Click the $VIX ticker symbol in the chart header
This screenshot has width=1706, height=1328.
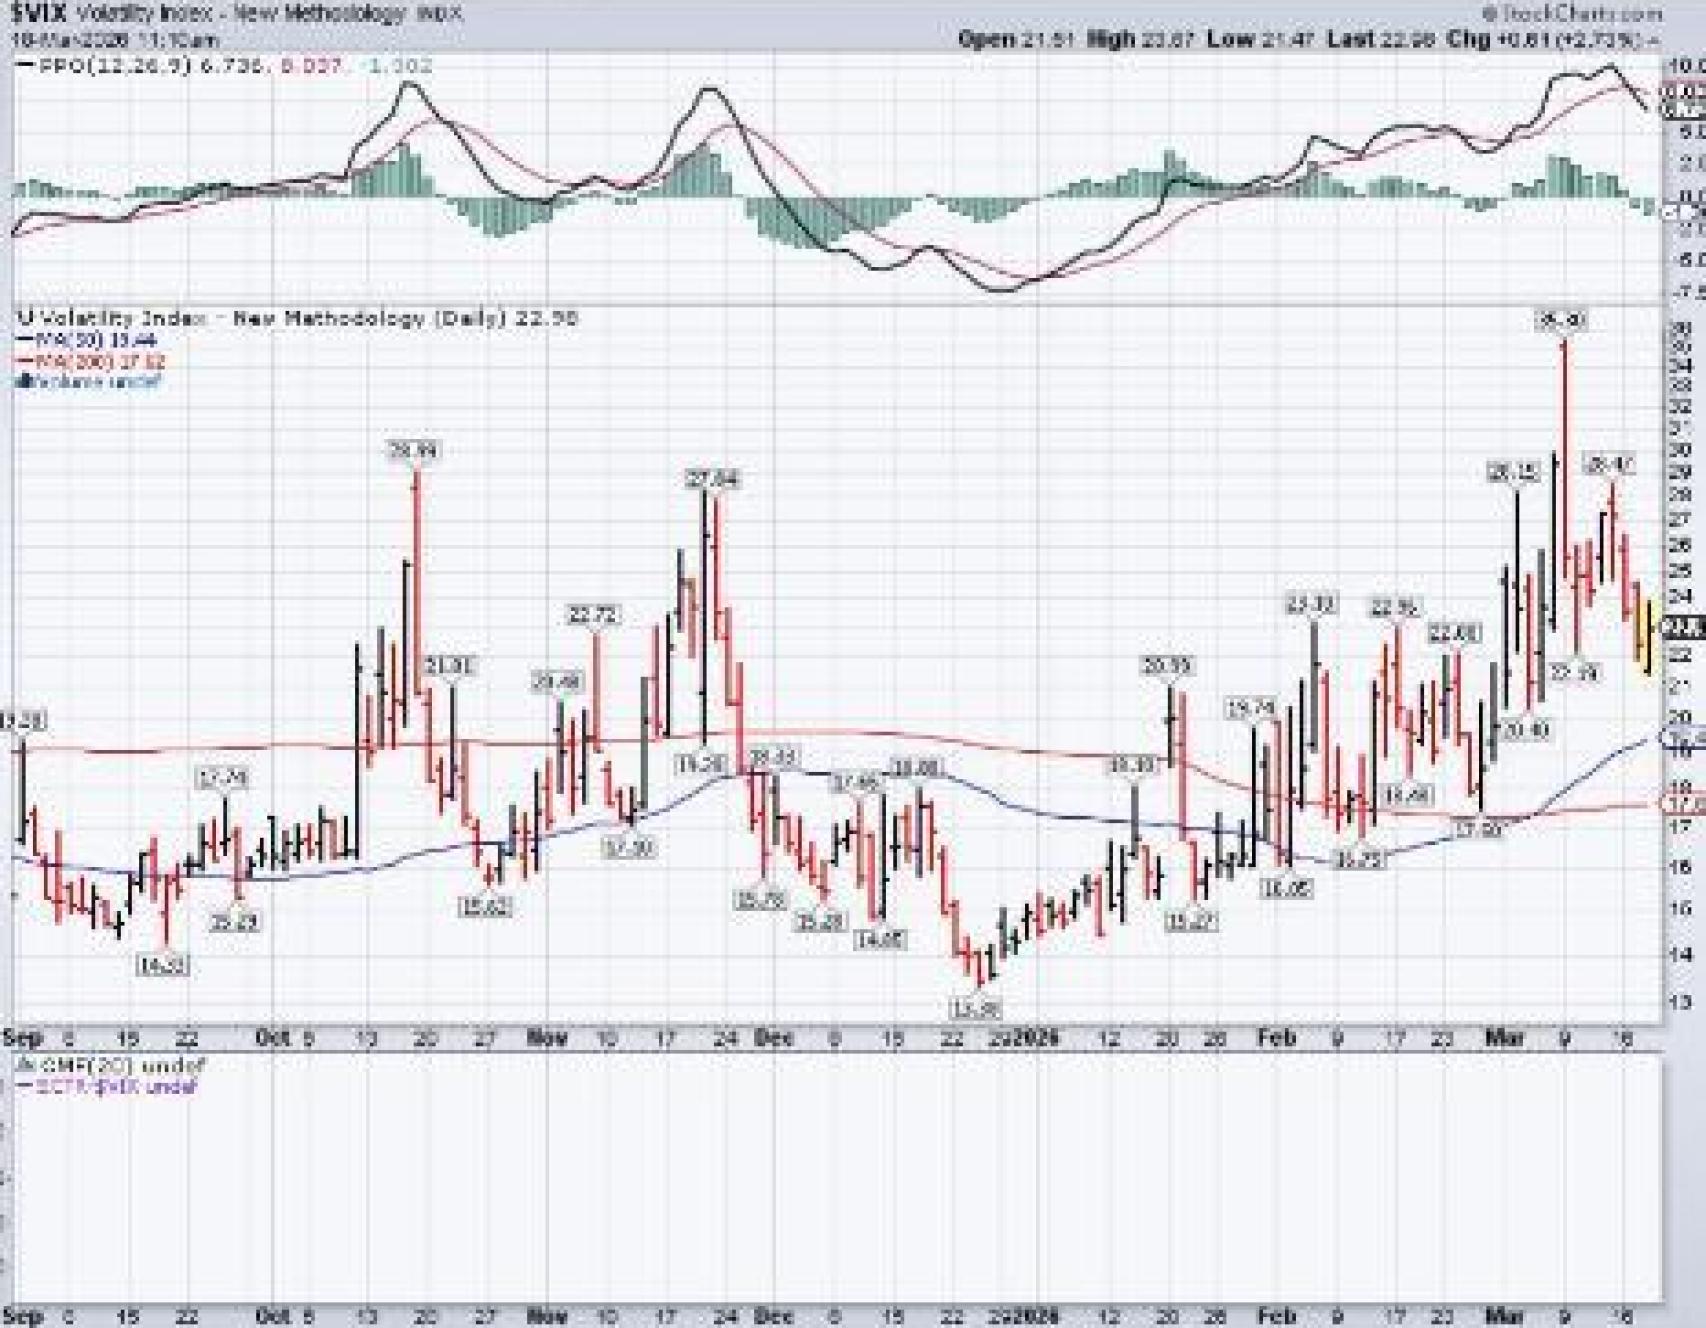(40, 13)
